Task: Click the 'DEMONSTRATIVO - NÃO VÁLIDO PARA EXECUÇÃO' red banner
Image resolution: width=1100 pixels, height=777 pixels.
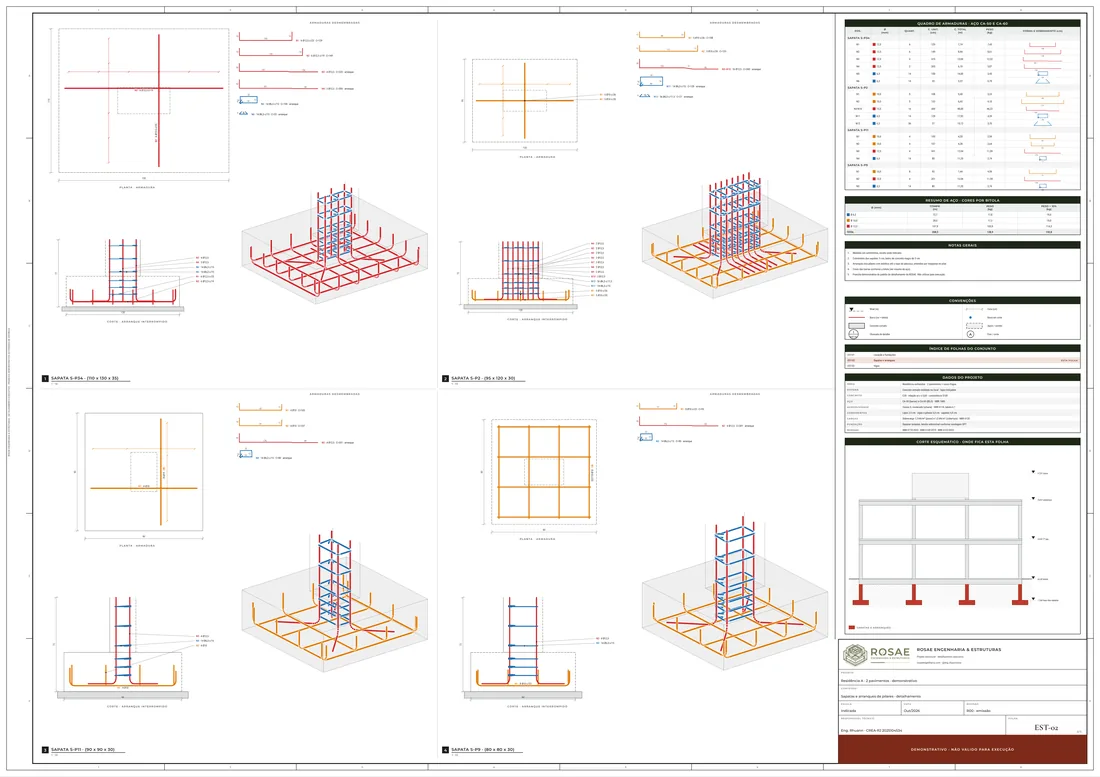Action: pos(962,750)
